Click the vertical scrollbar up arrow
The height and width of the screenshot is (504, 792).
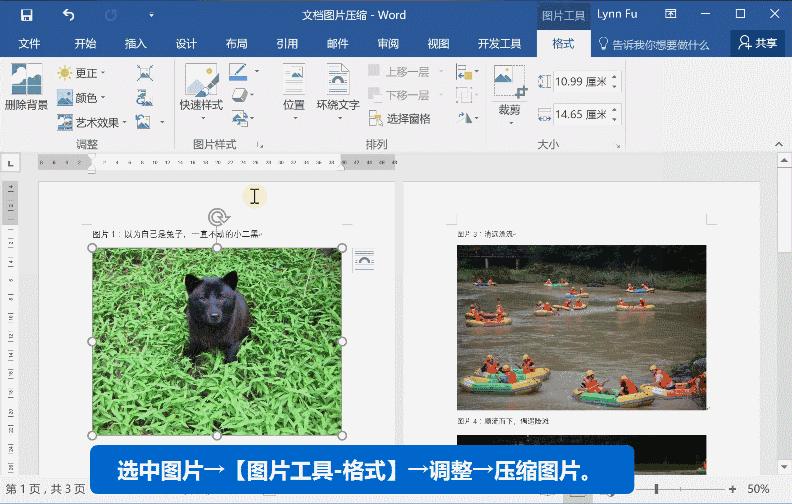click(x=784, y=161)
